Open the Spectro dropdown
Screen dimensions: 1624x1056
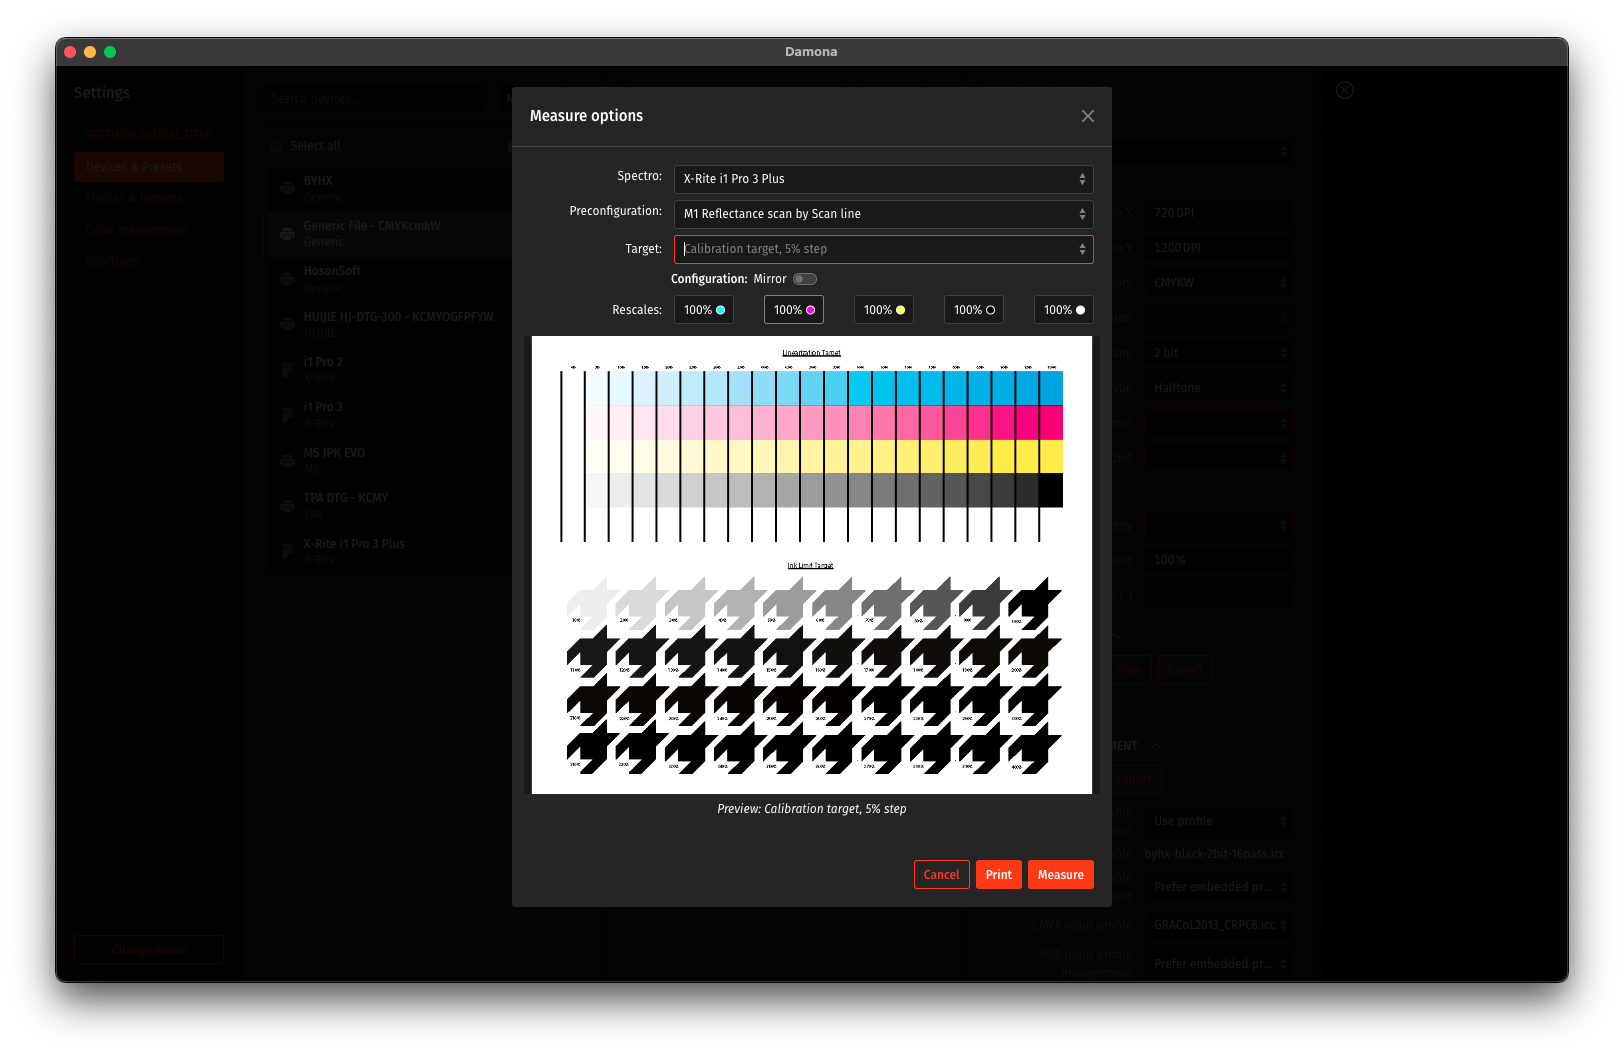tap(883, 179)
